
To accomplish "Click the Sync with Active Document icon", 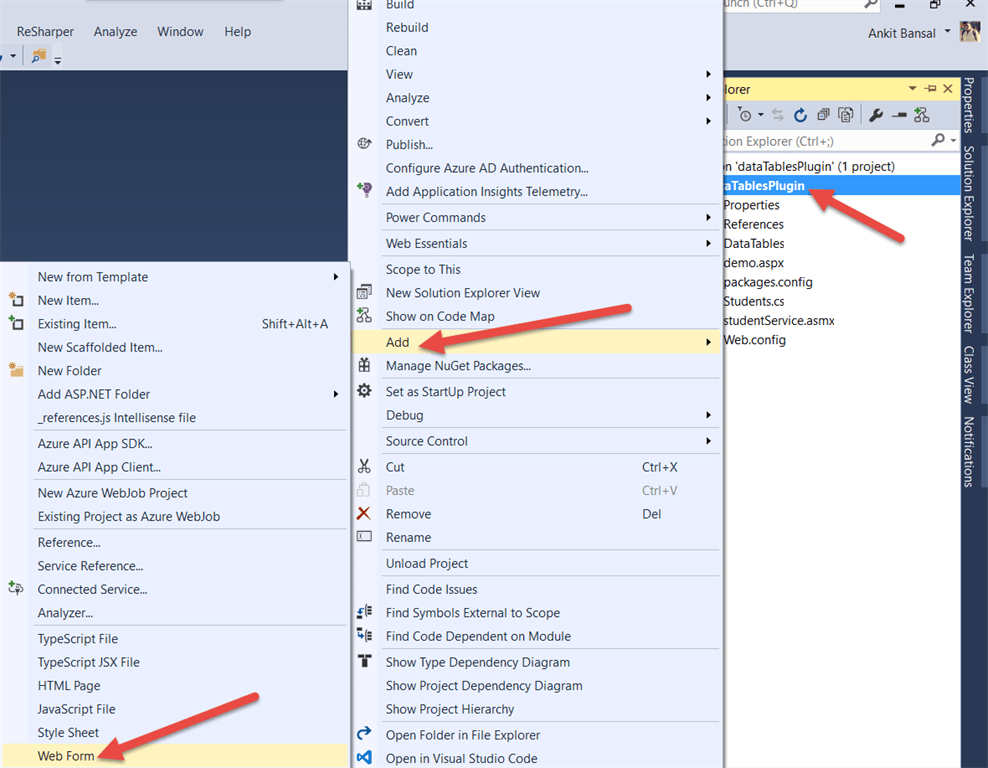I will coord(778,114).
